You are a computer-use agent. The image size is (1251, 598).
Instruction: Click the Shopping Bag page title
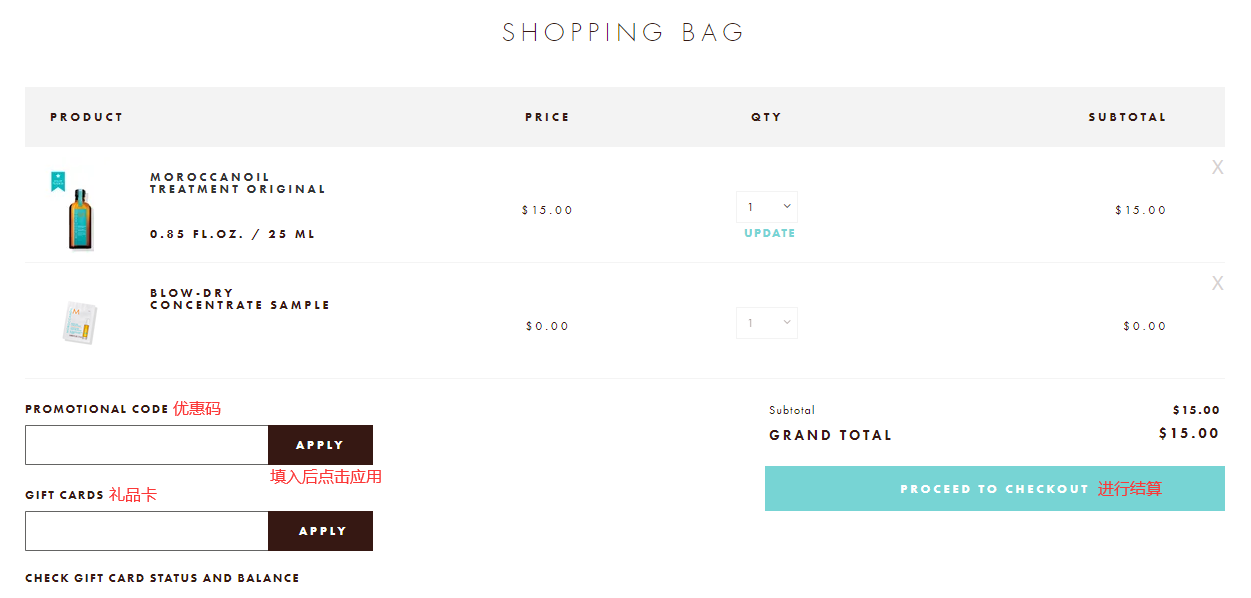[624, 32]
